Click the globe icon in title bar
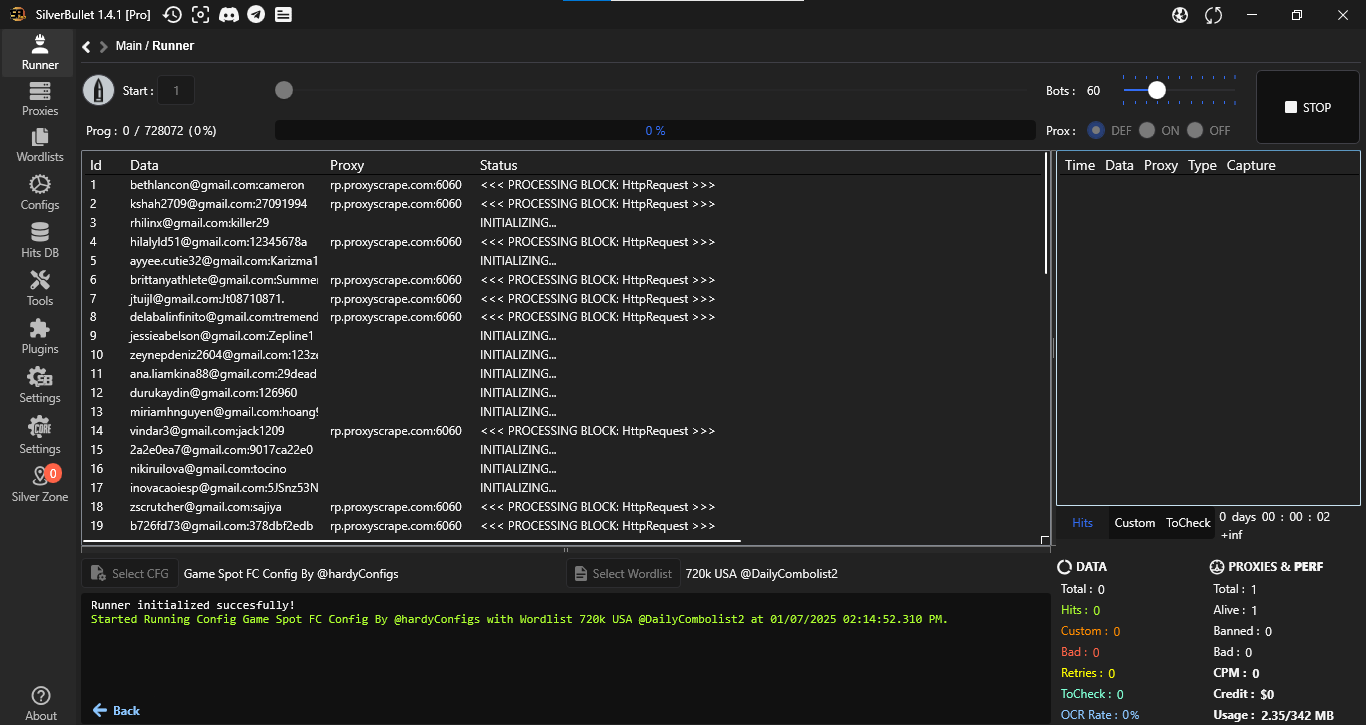The image size is (1366, 725). pos(1180,14)
